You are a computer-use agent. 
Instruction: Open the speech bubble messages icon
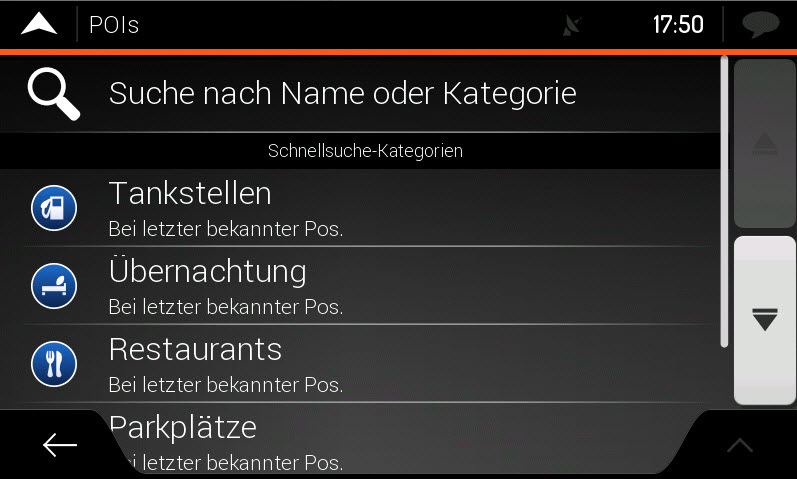[760, 25]
